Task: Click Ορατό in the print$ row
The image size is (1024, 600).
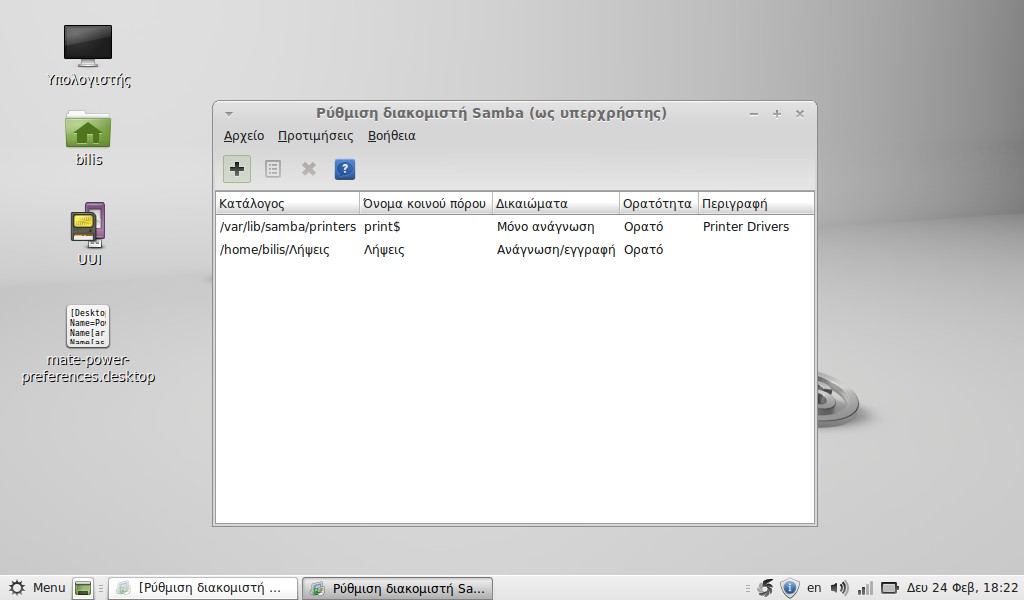Action: point(643,227)
